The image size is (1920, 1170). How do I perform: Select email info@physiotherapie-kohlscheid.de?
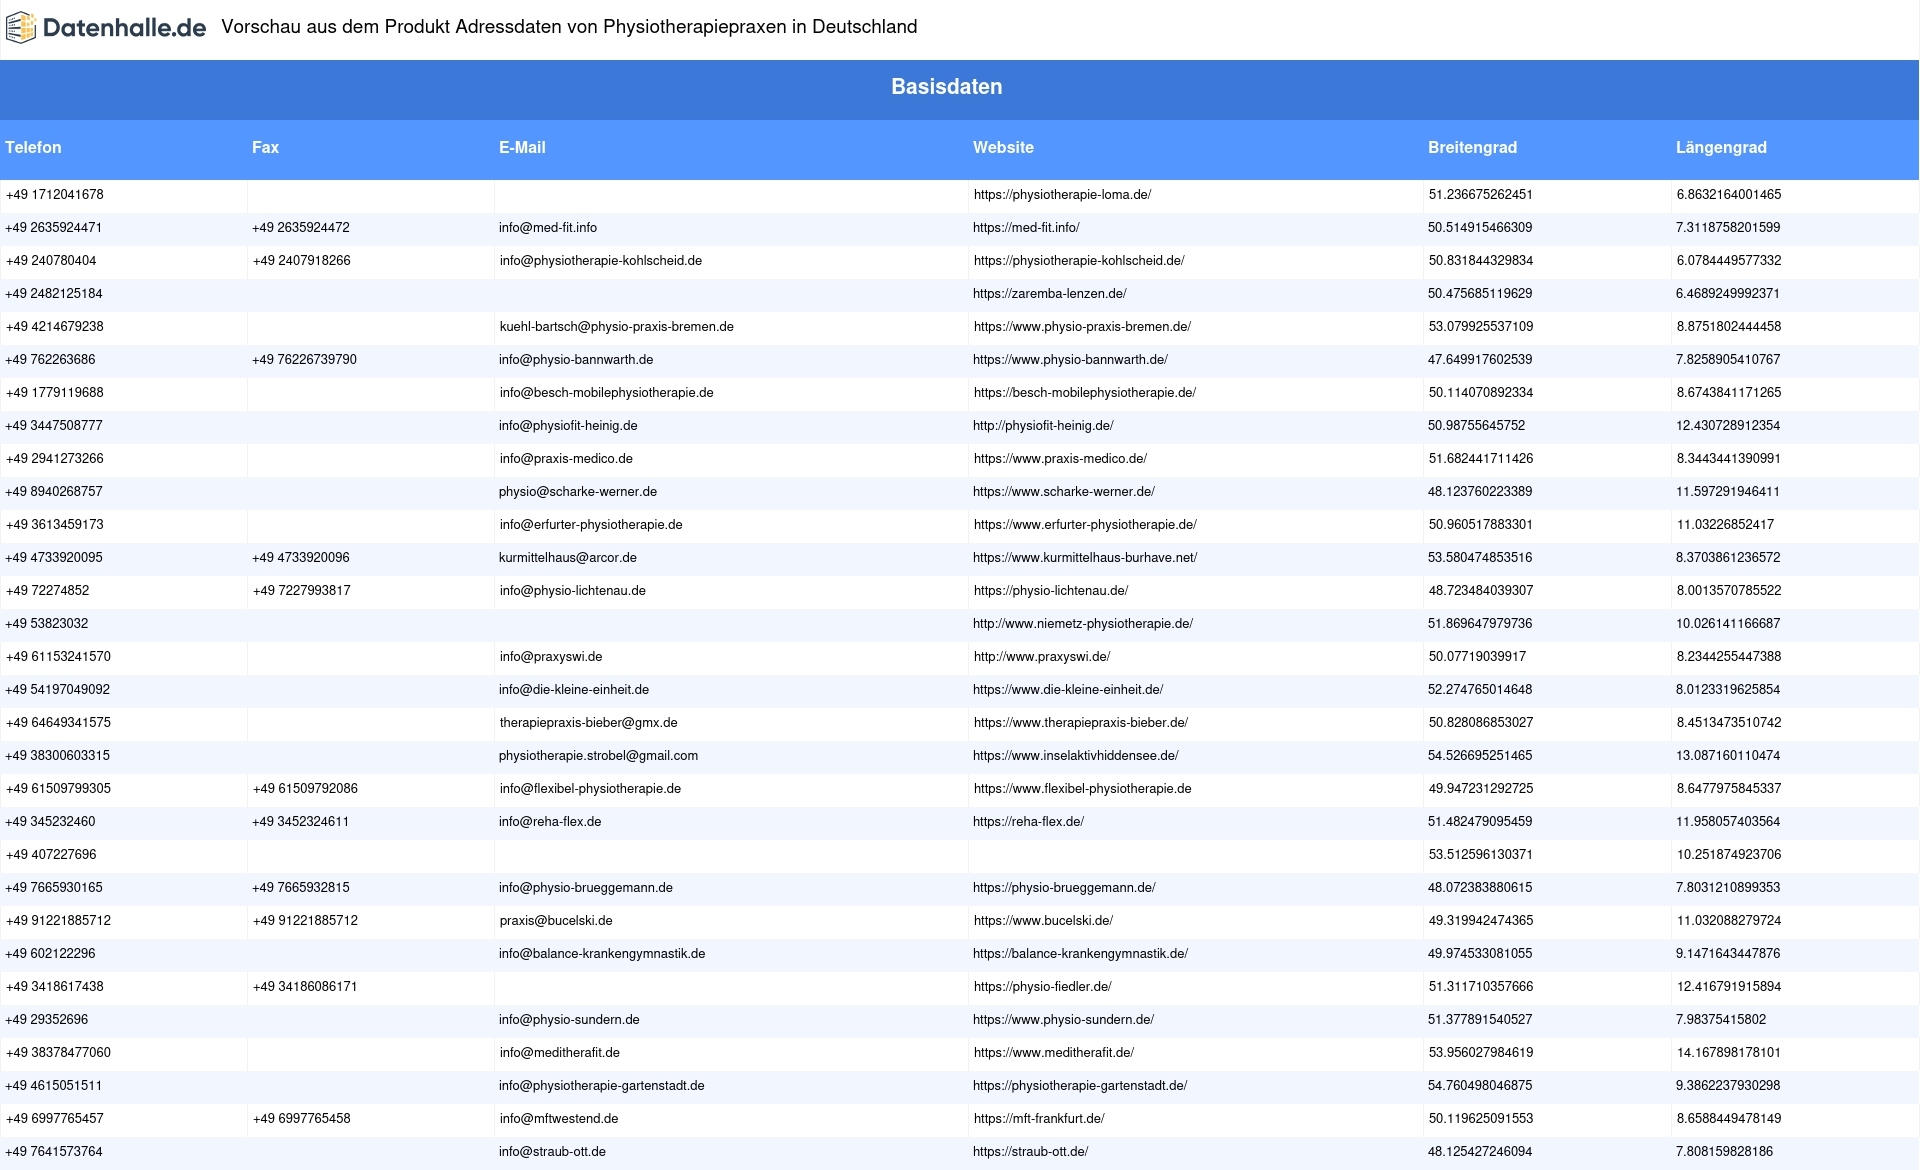tap(601, 261)
